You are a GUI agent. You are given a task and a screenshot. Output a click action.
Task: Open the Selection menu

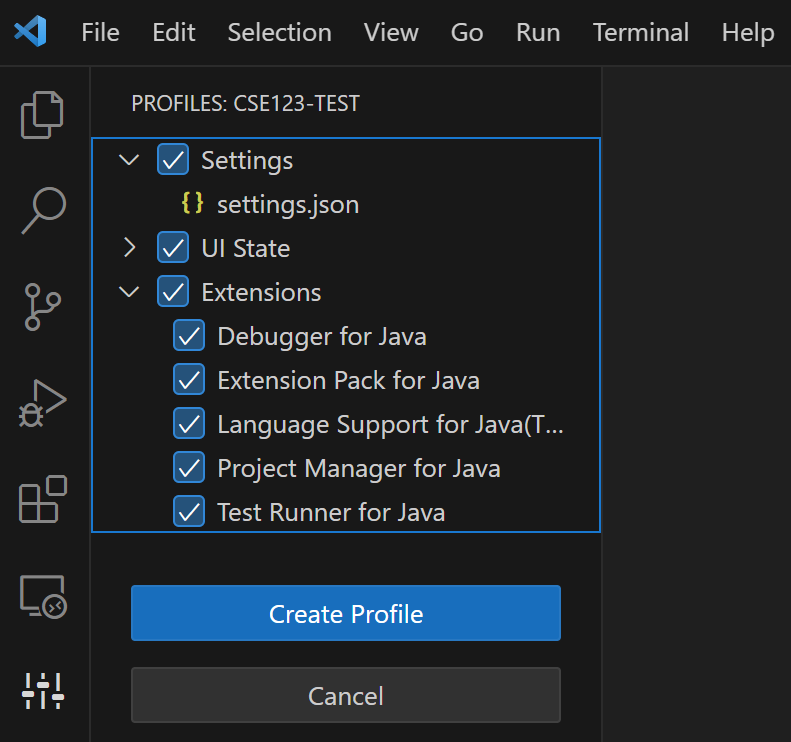coord(279,32)
